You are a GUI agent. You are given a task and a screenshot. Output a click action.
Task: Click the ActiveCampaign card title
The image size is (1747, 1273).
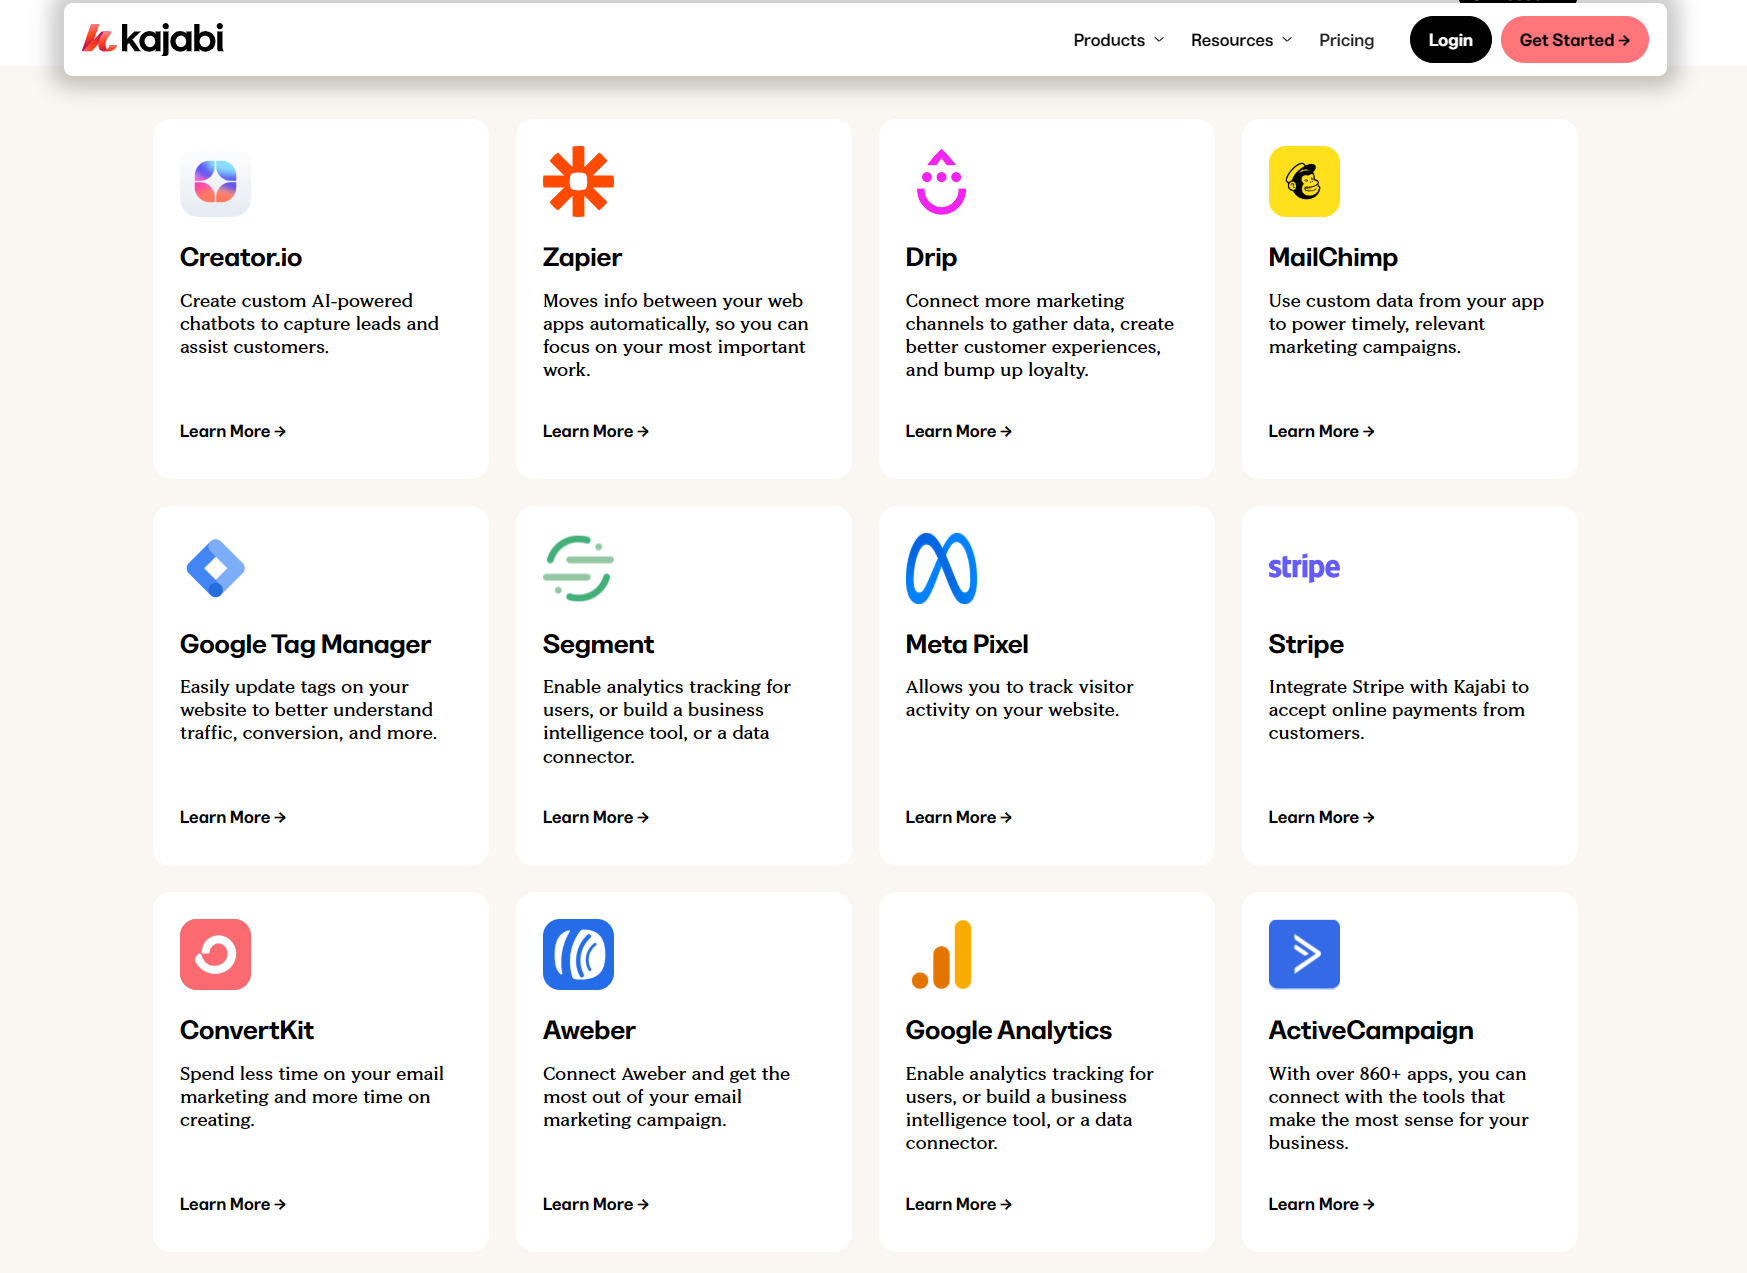1371,1030
